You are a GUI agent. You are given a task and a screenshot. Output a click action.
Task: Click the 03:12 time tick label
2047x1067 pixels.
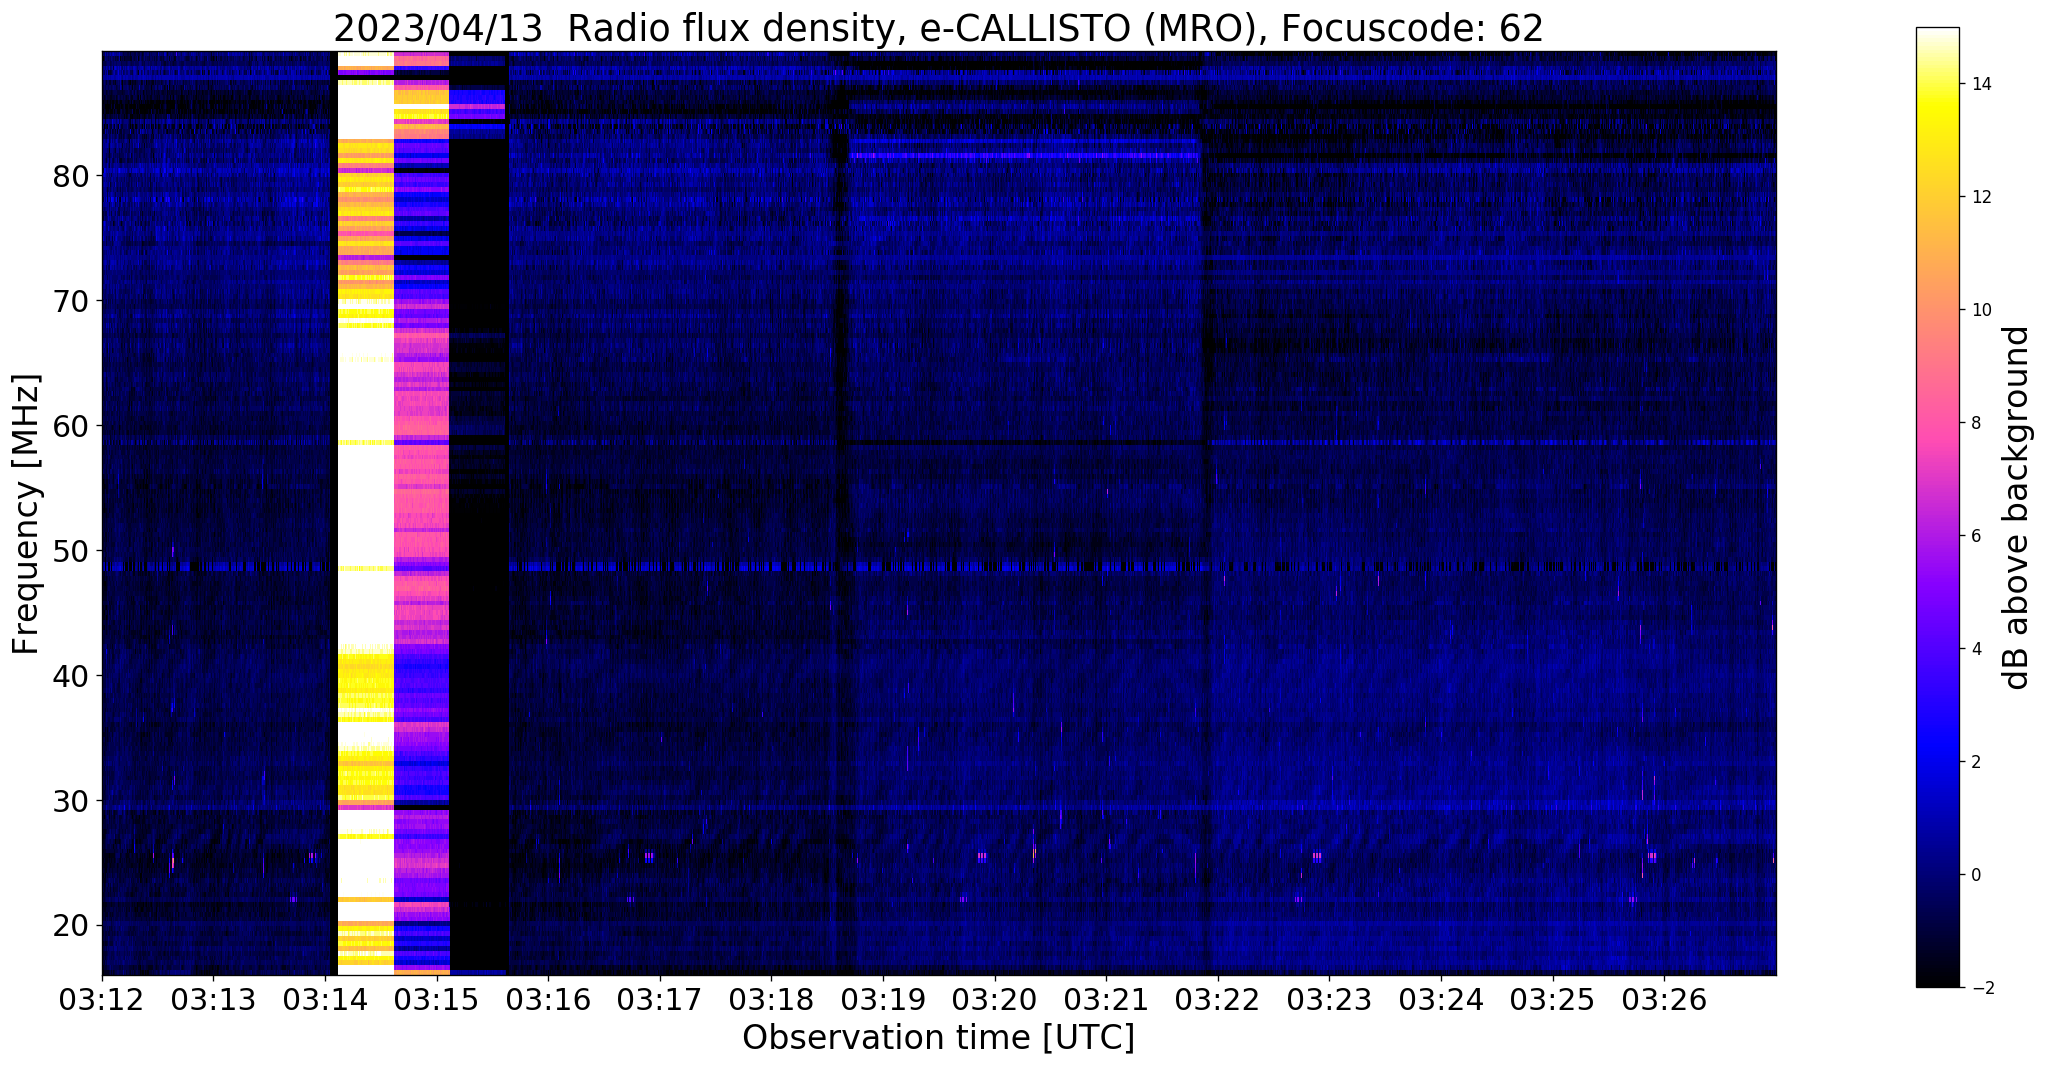(x=102, y=1000)
